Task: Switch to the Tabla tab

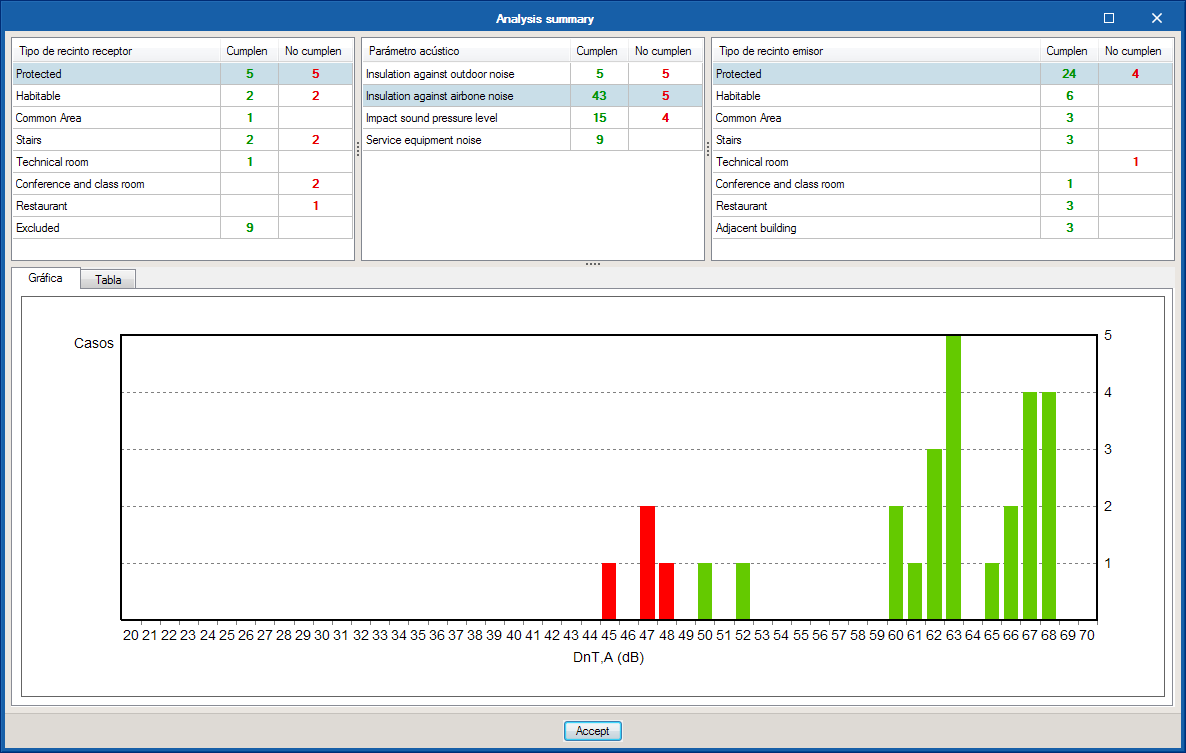Action: coord(108,280)
